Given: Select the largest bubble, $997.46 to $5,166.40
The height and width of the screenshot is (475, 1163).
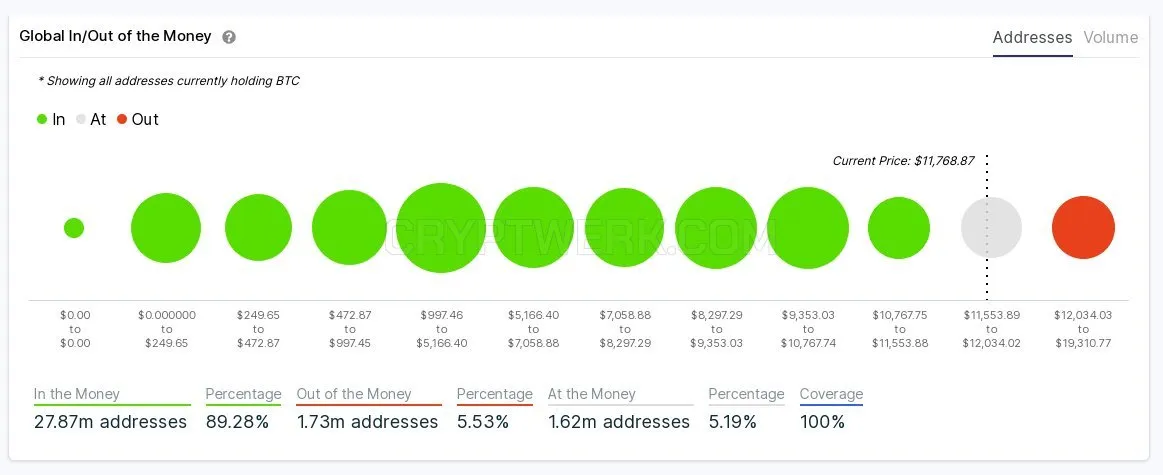Looking at the screenshot, I should coord(441,228).
